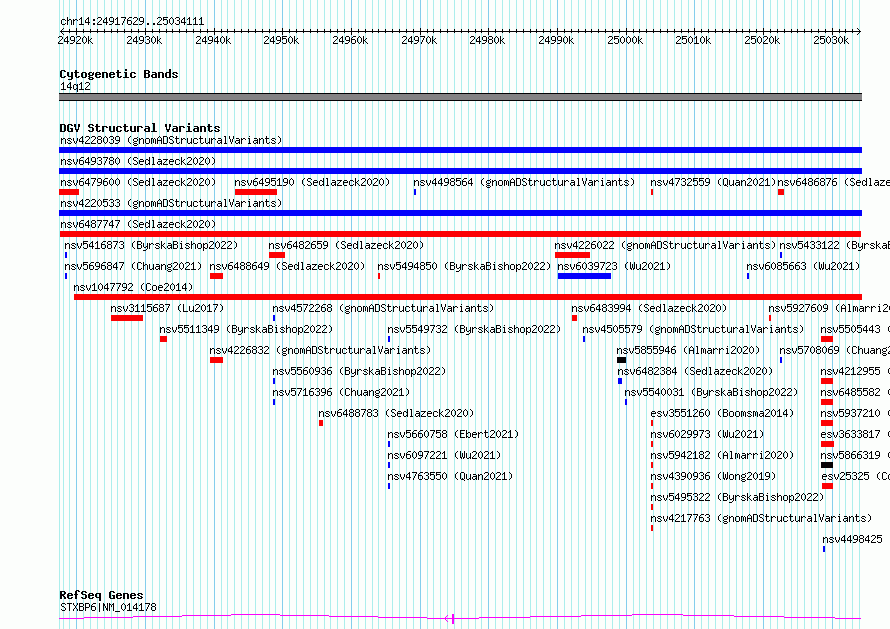890x629 pixels.
Task: Click nsv6488649 Sedlazeck2020 label
Action: pyautogui.click(x=287, y=266)
